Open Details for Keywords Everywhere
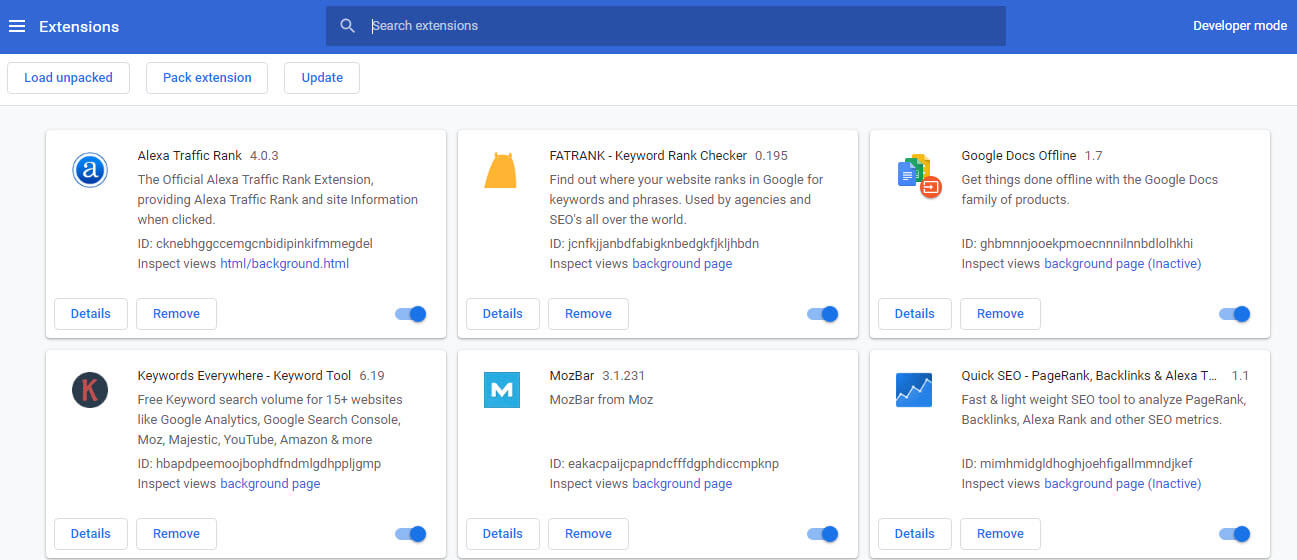This screenshot has width=1297, height=560. tap(90, 534)
